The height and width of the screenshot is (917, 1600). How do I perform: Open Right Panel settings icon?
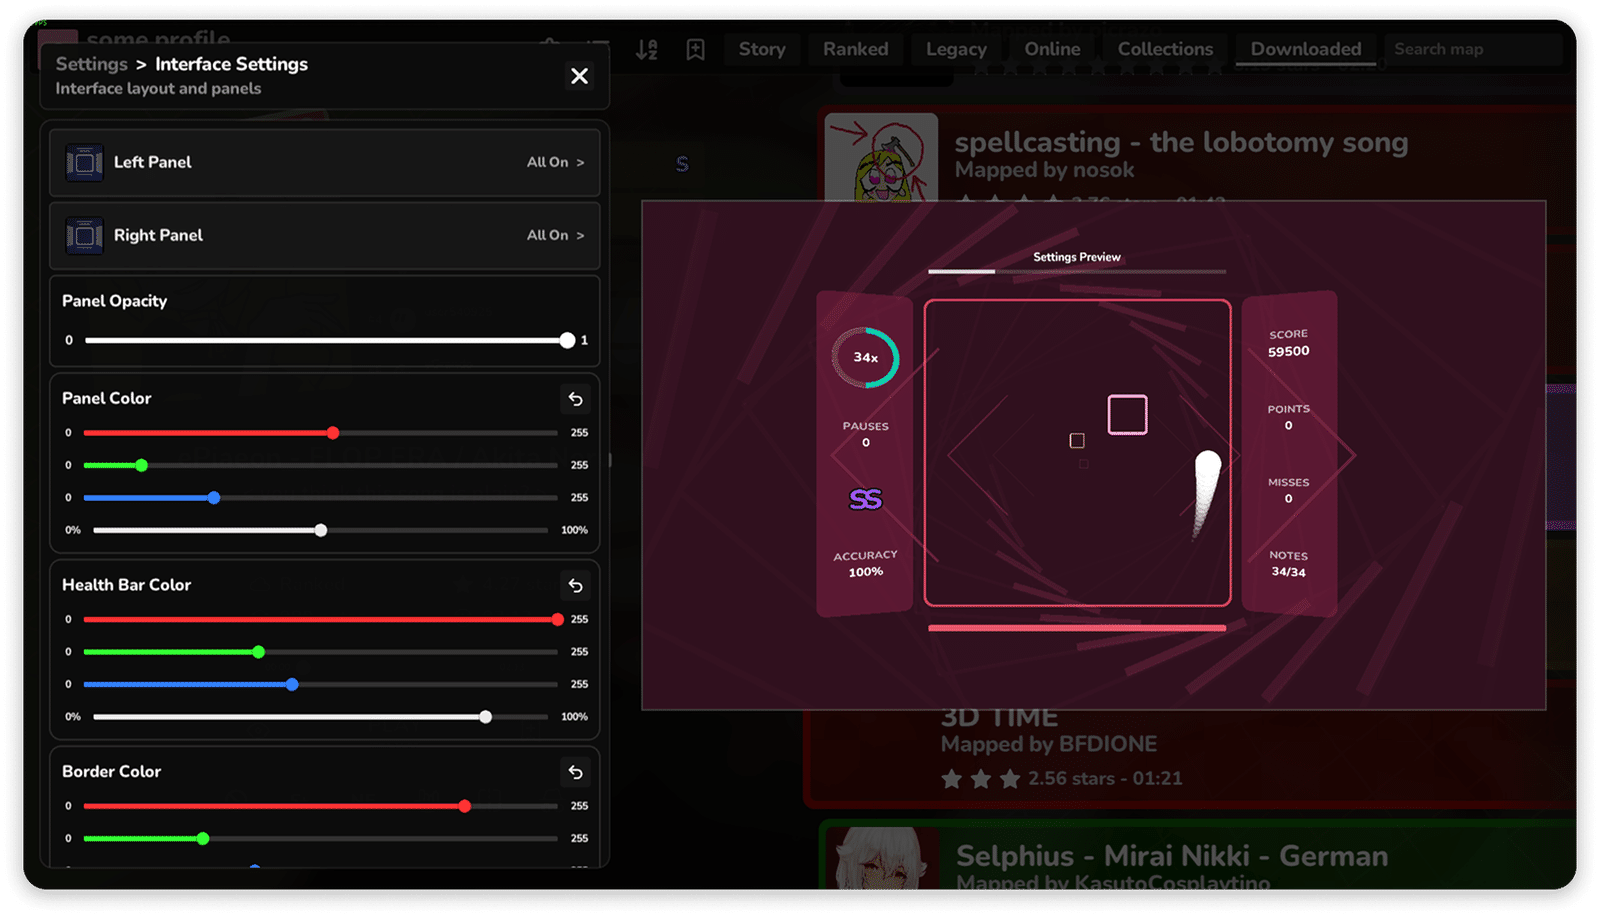pyautogui.click(x=84, y=235)
